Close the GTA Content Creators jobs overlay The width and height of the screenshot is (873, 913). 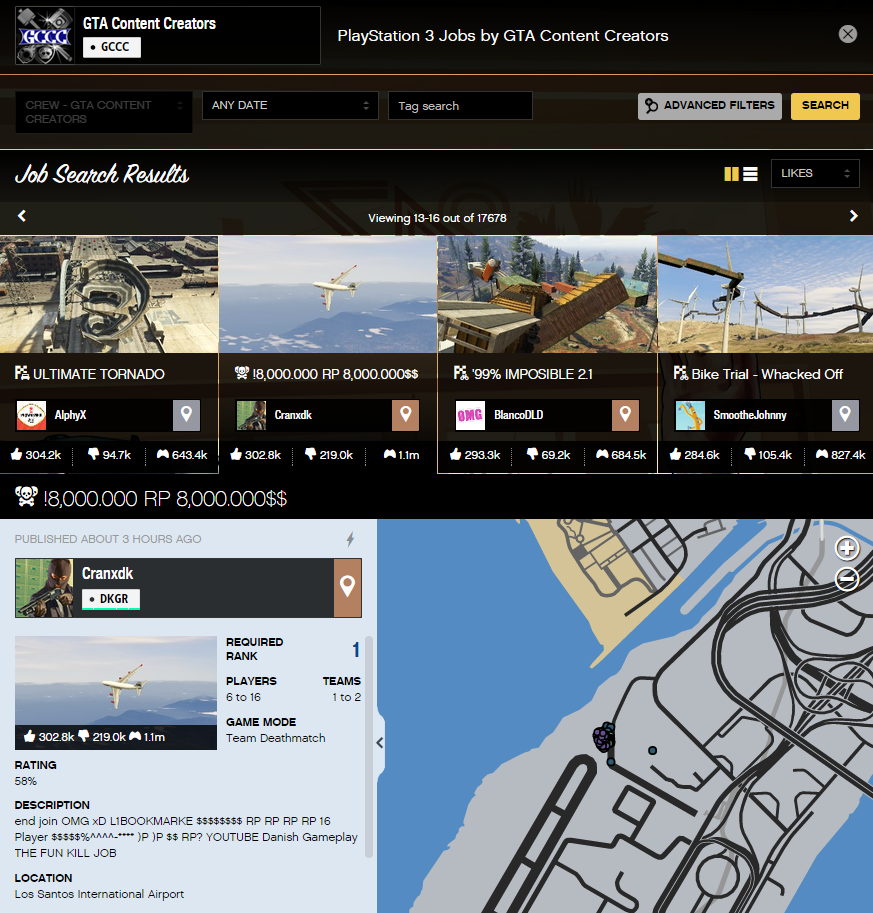pos(848,34)
